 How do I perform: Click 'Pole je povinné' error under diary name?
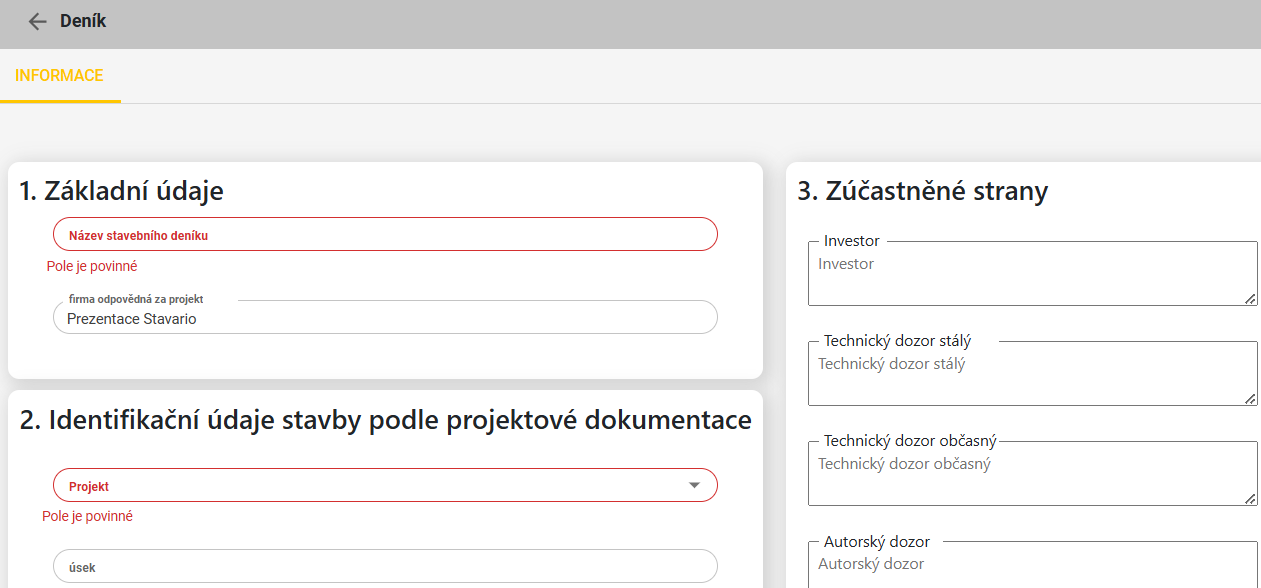pyautogui.click(x=92, y=267)
